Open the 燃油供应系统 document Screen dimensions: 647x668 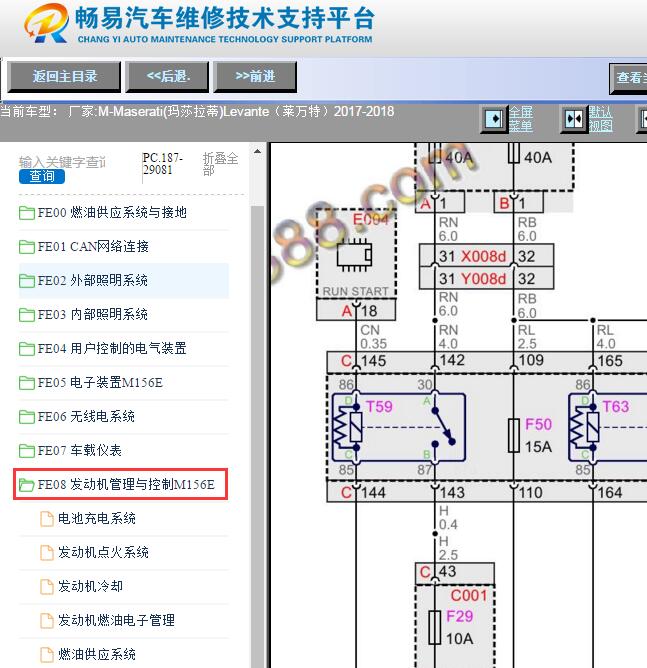[97, 654]
